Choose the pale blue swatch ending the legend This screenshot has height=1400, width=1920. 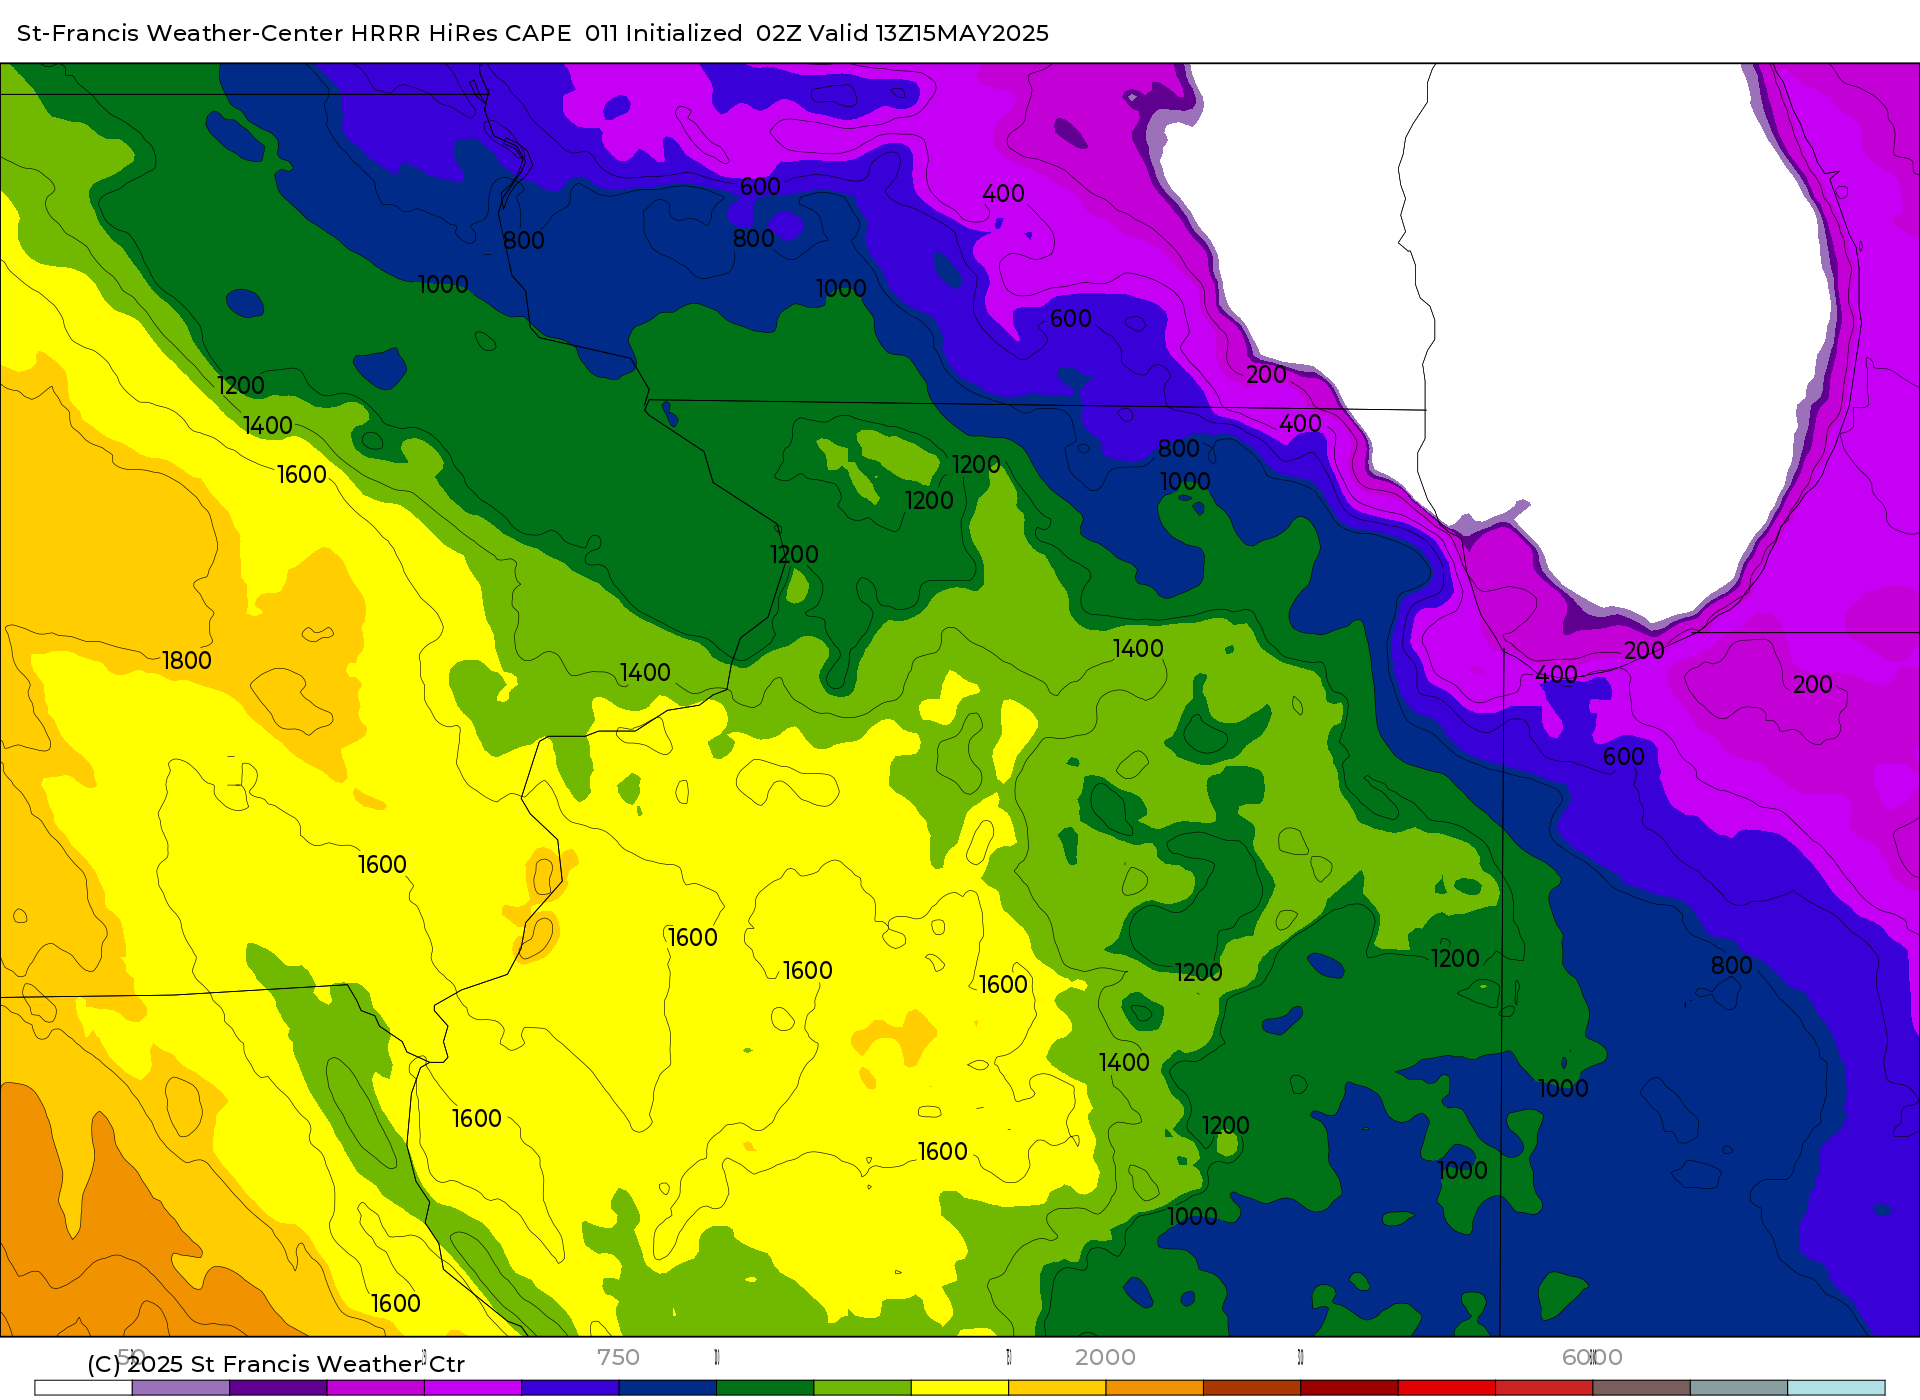(1836, 1388)
